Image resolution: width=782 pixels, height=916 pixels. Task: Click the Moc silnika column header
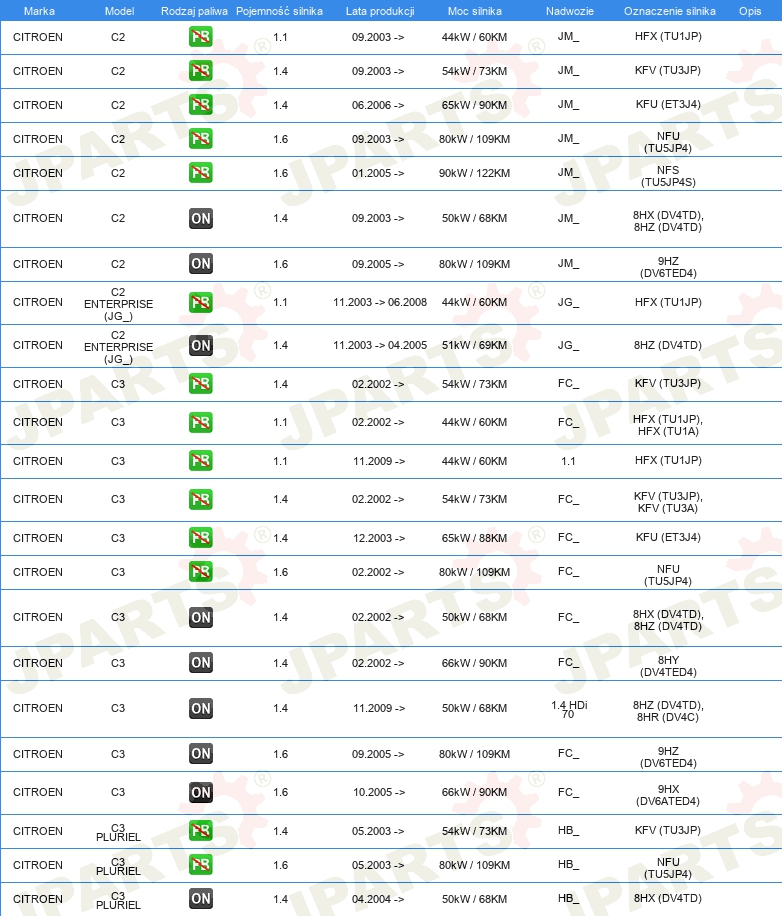(474, 11)
